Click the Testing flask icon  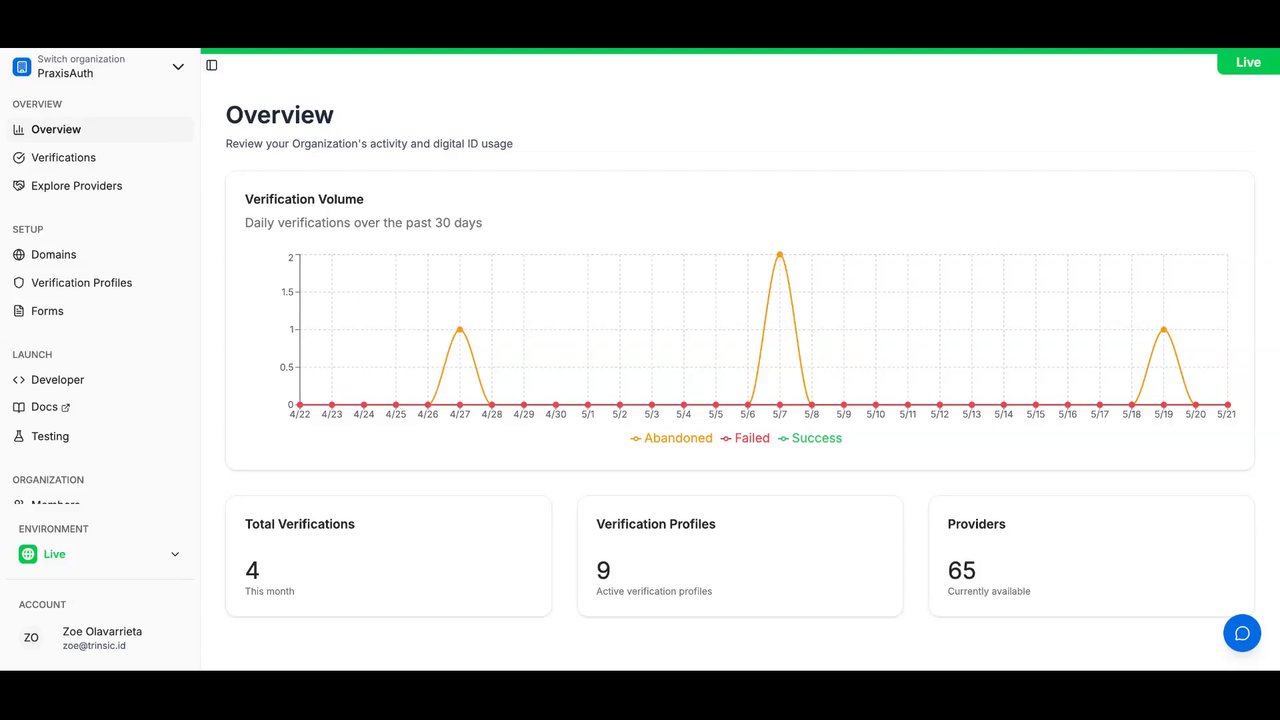tap(19, 436)
